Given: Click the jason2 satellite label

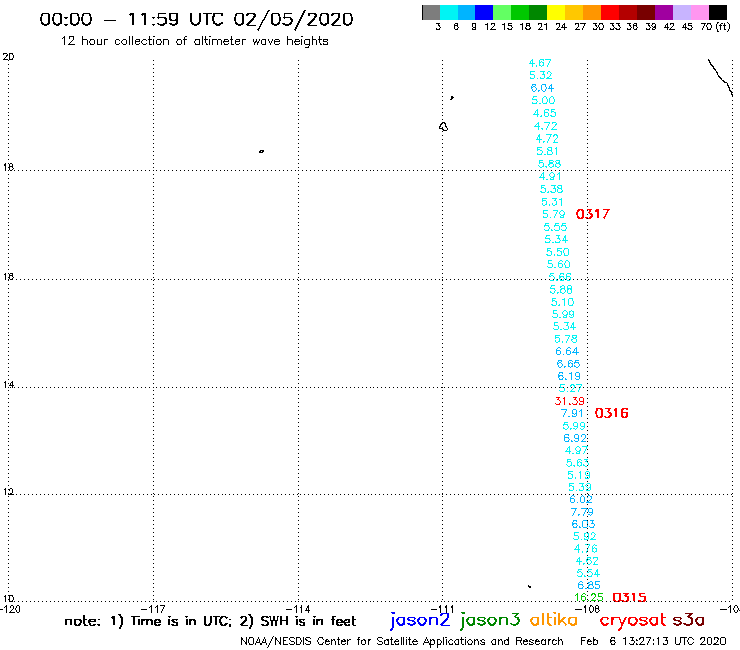Looking at the screenshot, I should [x=420, y=620].
